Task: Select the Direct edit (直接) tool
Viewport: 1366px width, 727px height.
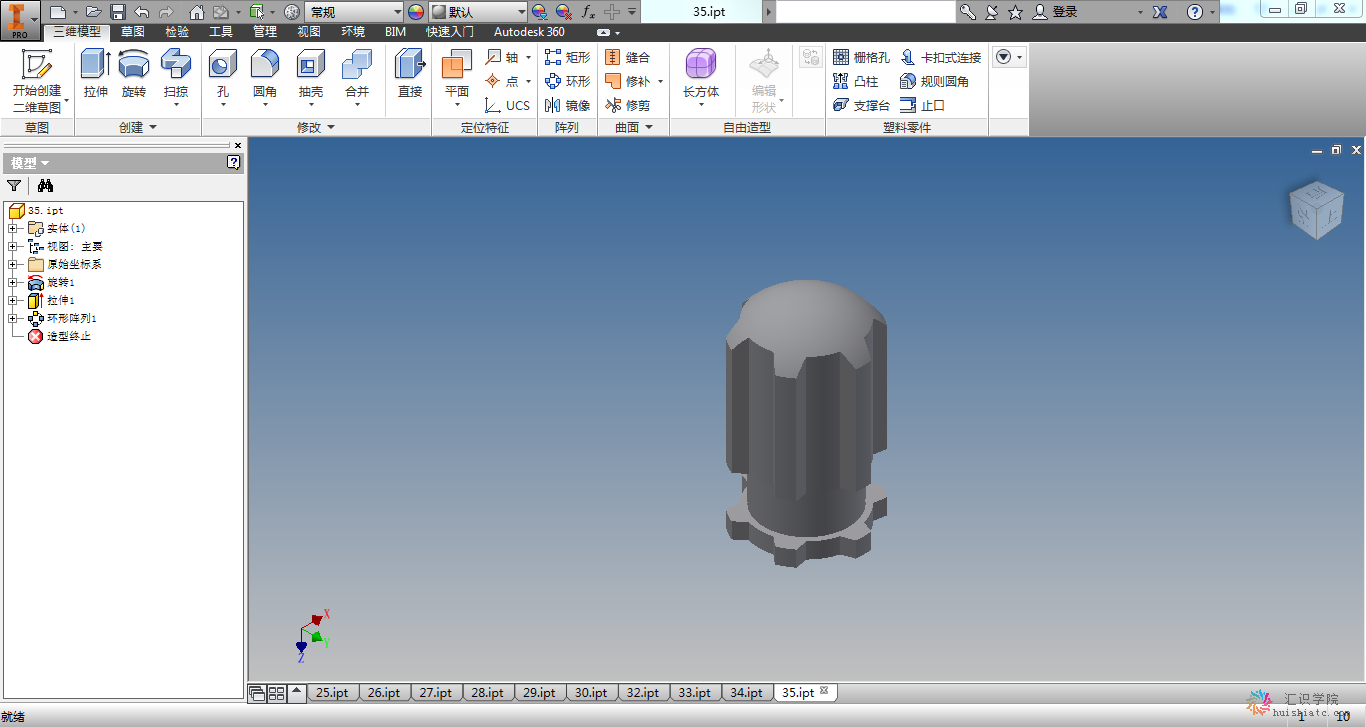Action: [x=410, y=75]
